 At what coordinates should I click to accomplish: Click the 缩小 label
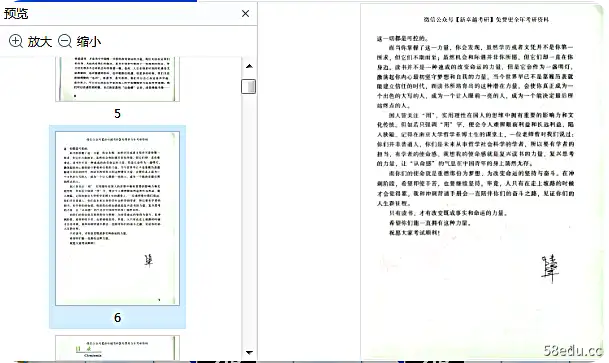[x=89, y=41]
